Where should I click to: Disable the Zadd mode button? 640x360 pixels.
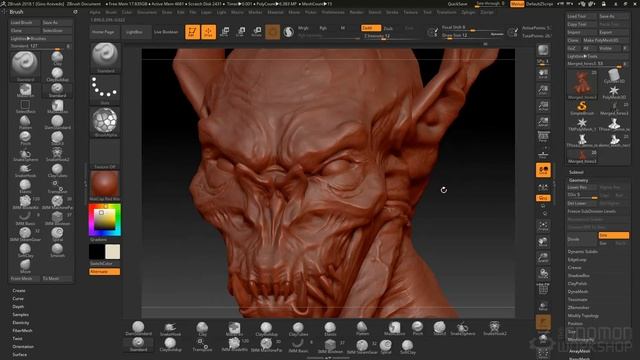[371, 28]
